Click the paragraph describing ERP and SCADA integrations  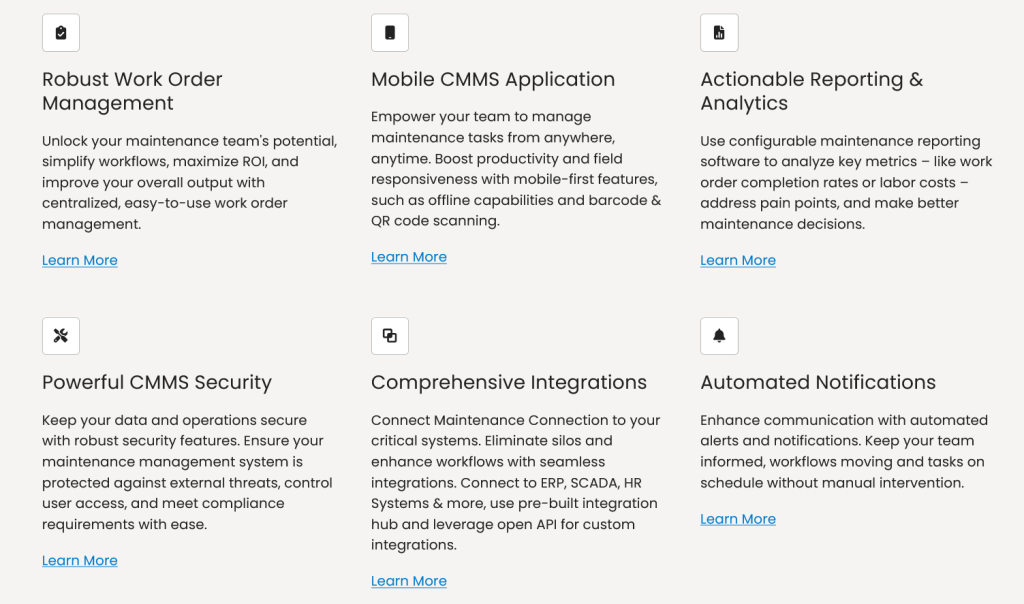pyautogui.click(x=515, y=482)
